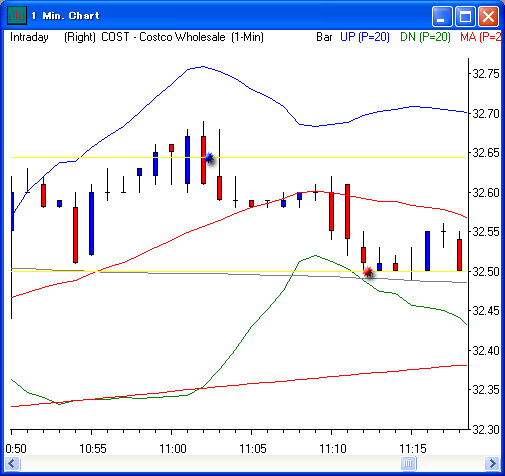
Task: Click the right scroll arrow of the horizontal scrollbar
Action: click(x=492, y=463)
